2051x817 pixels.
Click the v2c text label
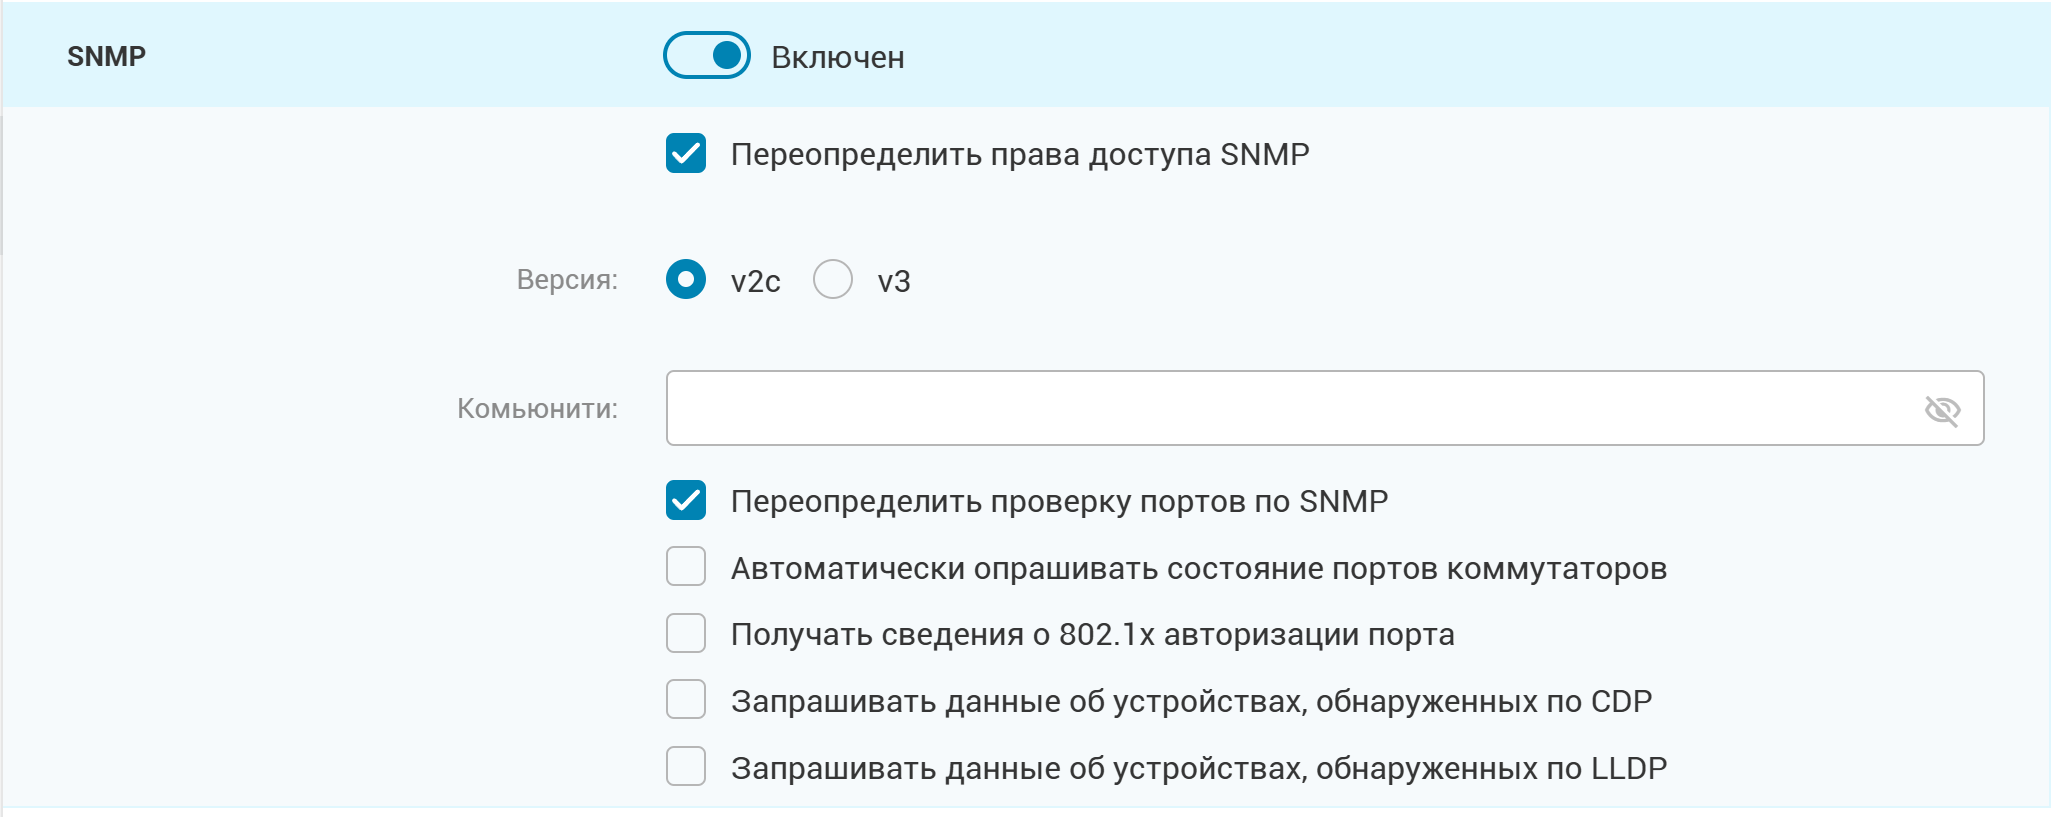[x=755, y=282]
